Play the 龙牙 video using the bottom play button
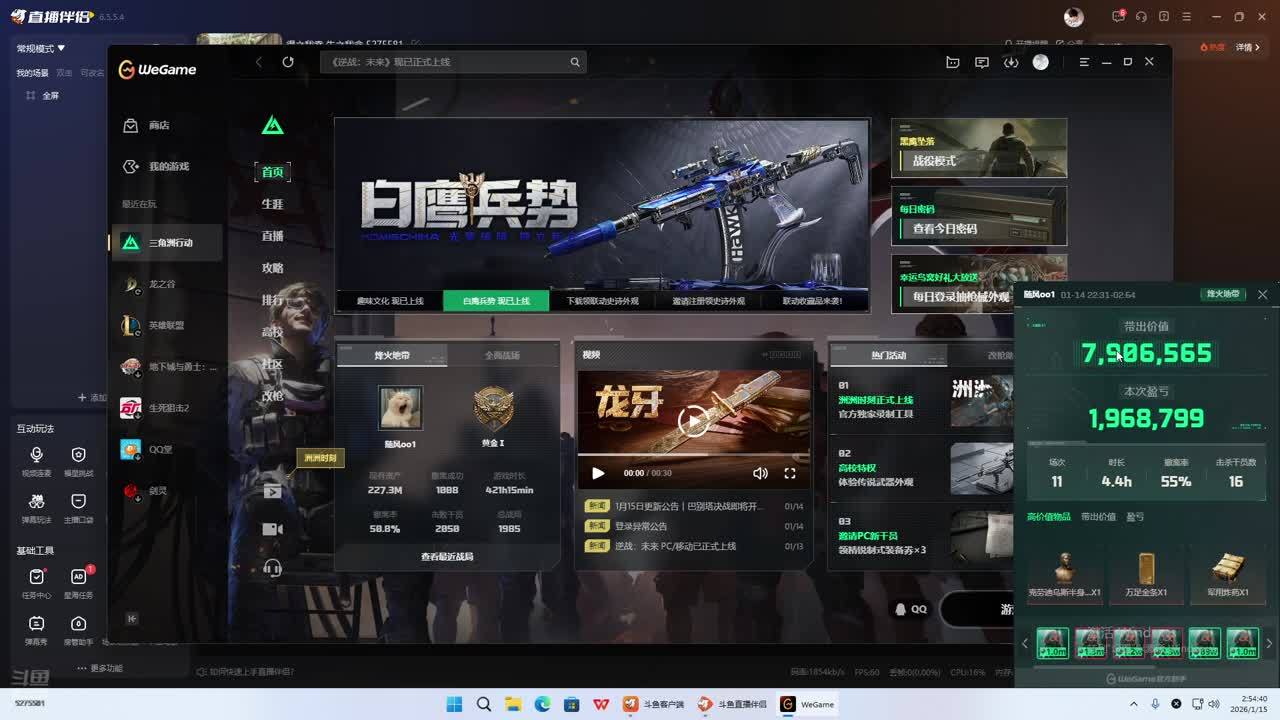The image size is (1280, 720). click(x=598, y=473)
